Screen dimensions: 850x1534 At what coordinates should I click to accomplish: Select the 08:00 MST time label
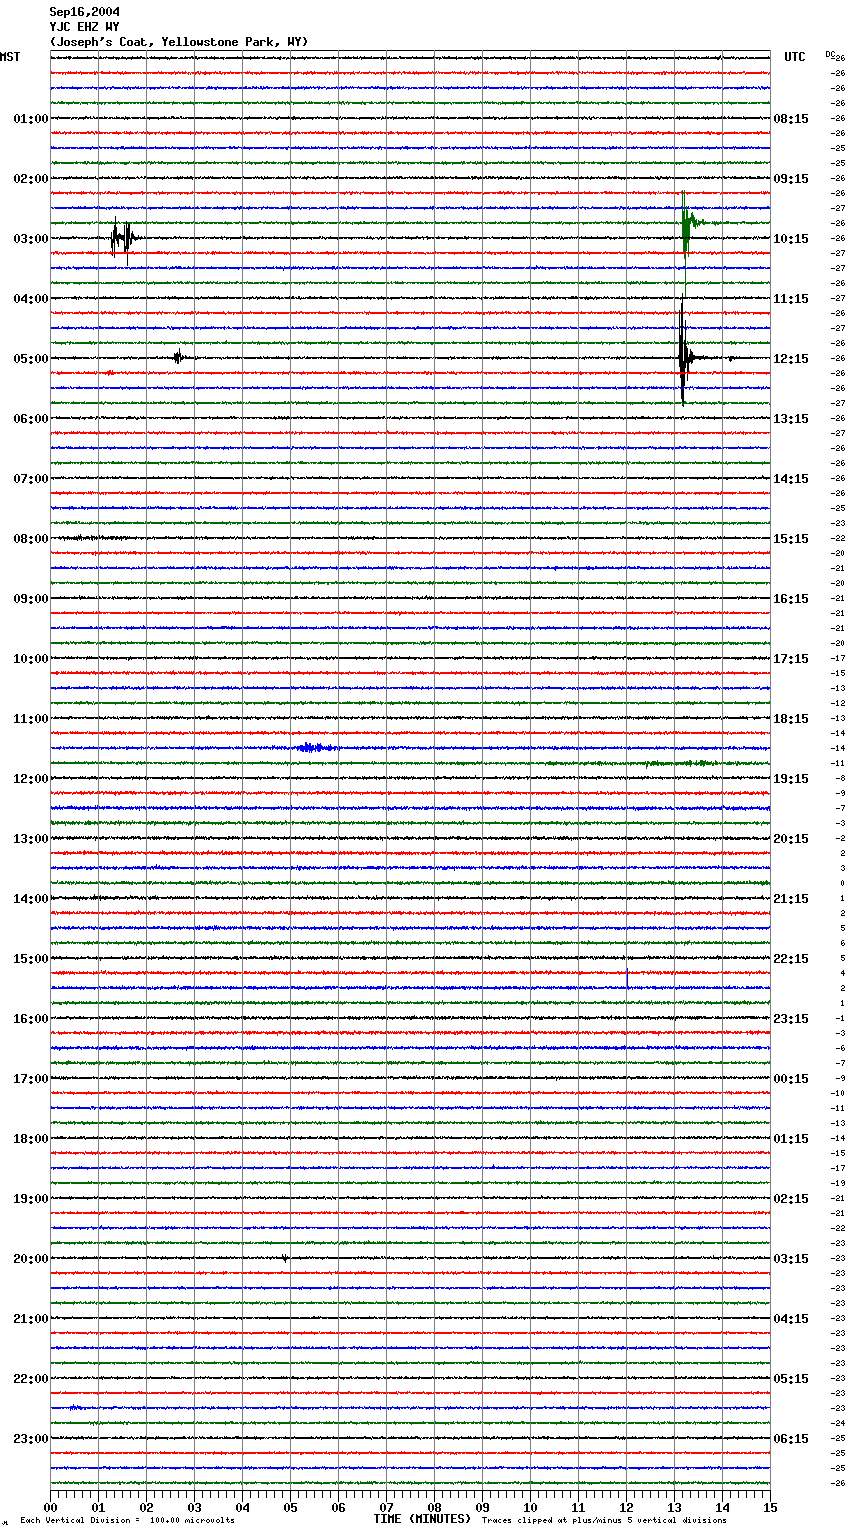click(x=30, y=539)
